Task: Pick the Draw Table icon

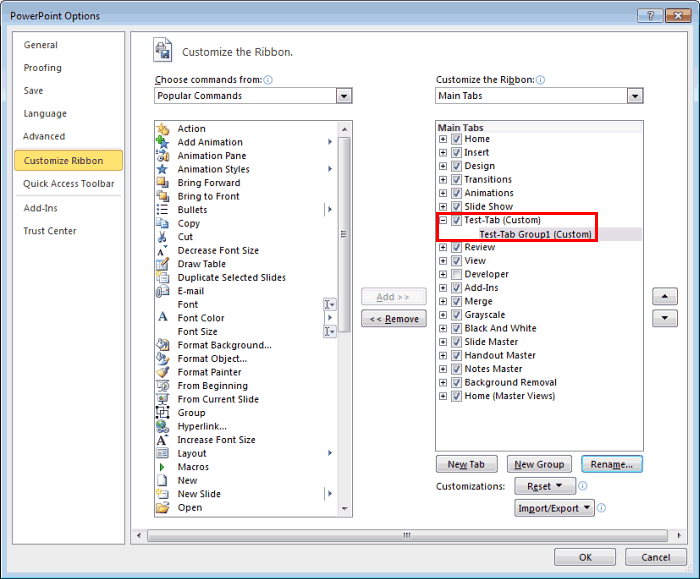Action: (163, 264)
